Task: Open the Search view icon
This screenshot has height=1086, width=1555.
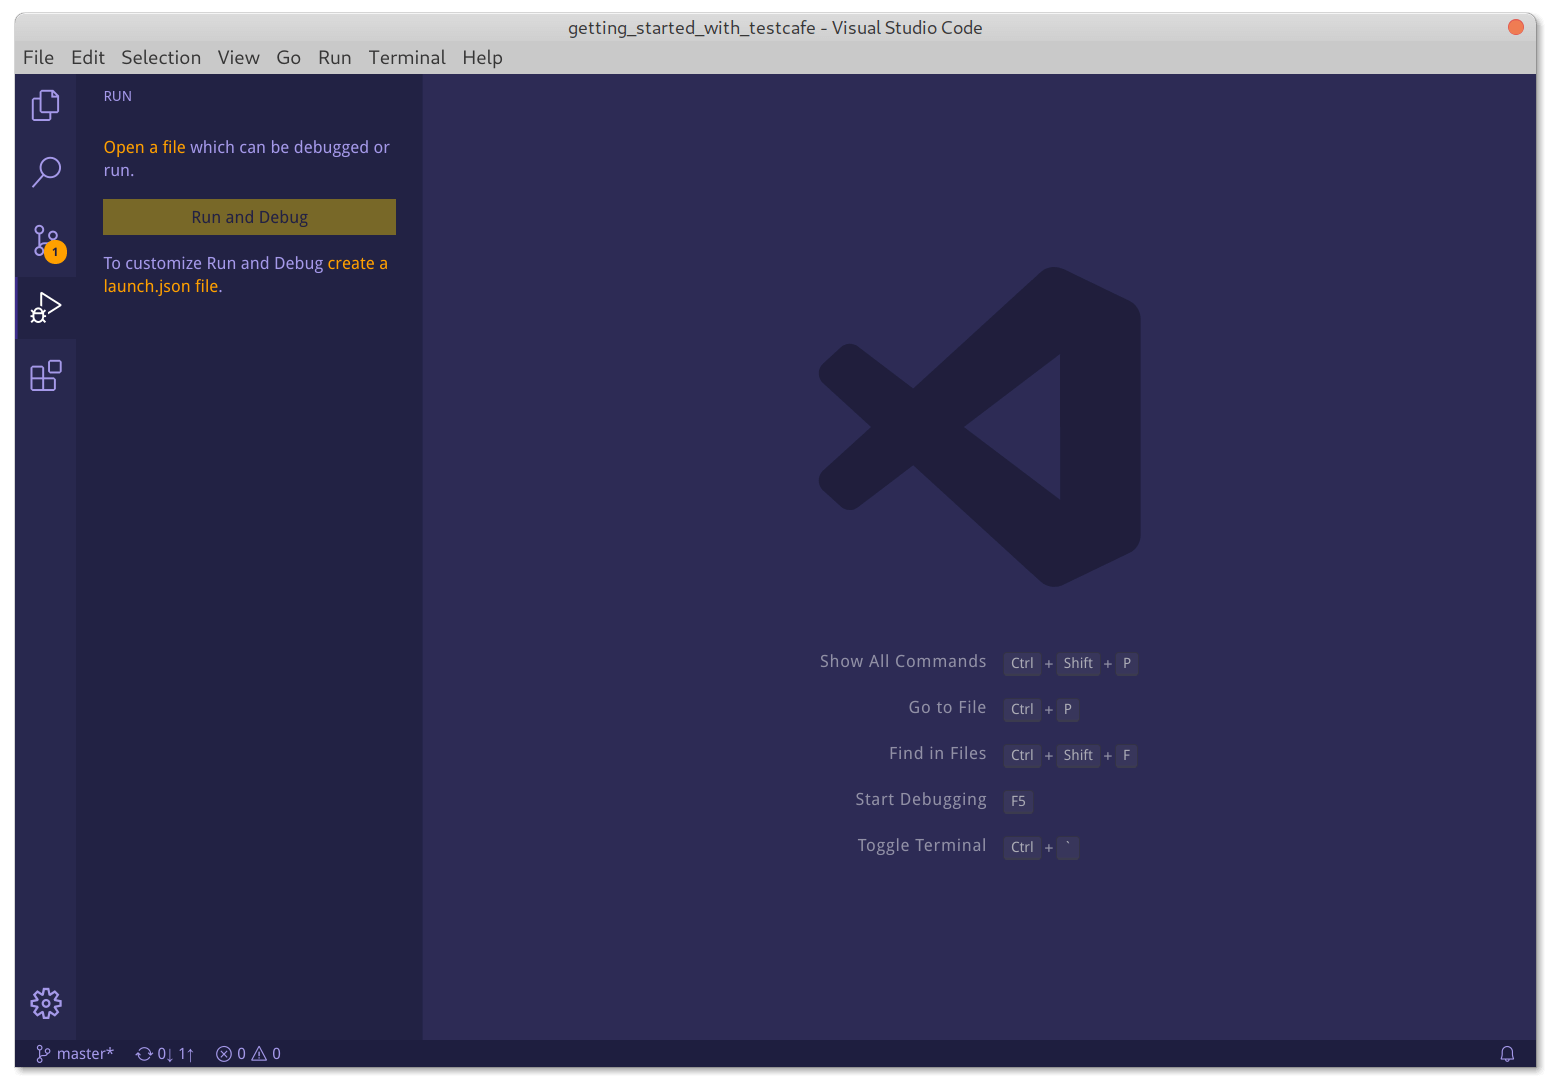Action: (x=46, y=172)
